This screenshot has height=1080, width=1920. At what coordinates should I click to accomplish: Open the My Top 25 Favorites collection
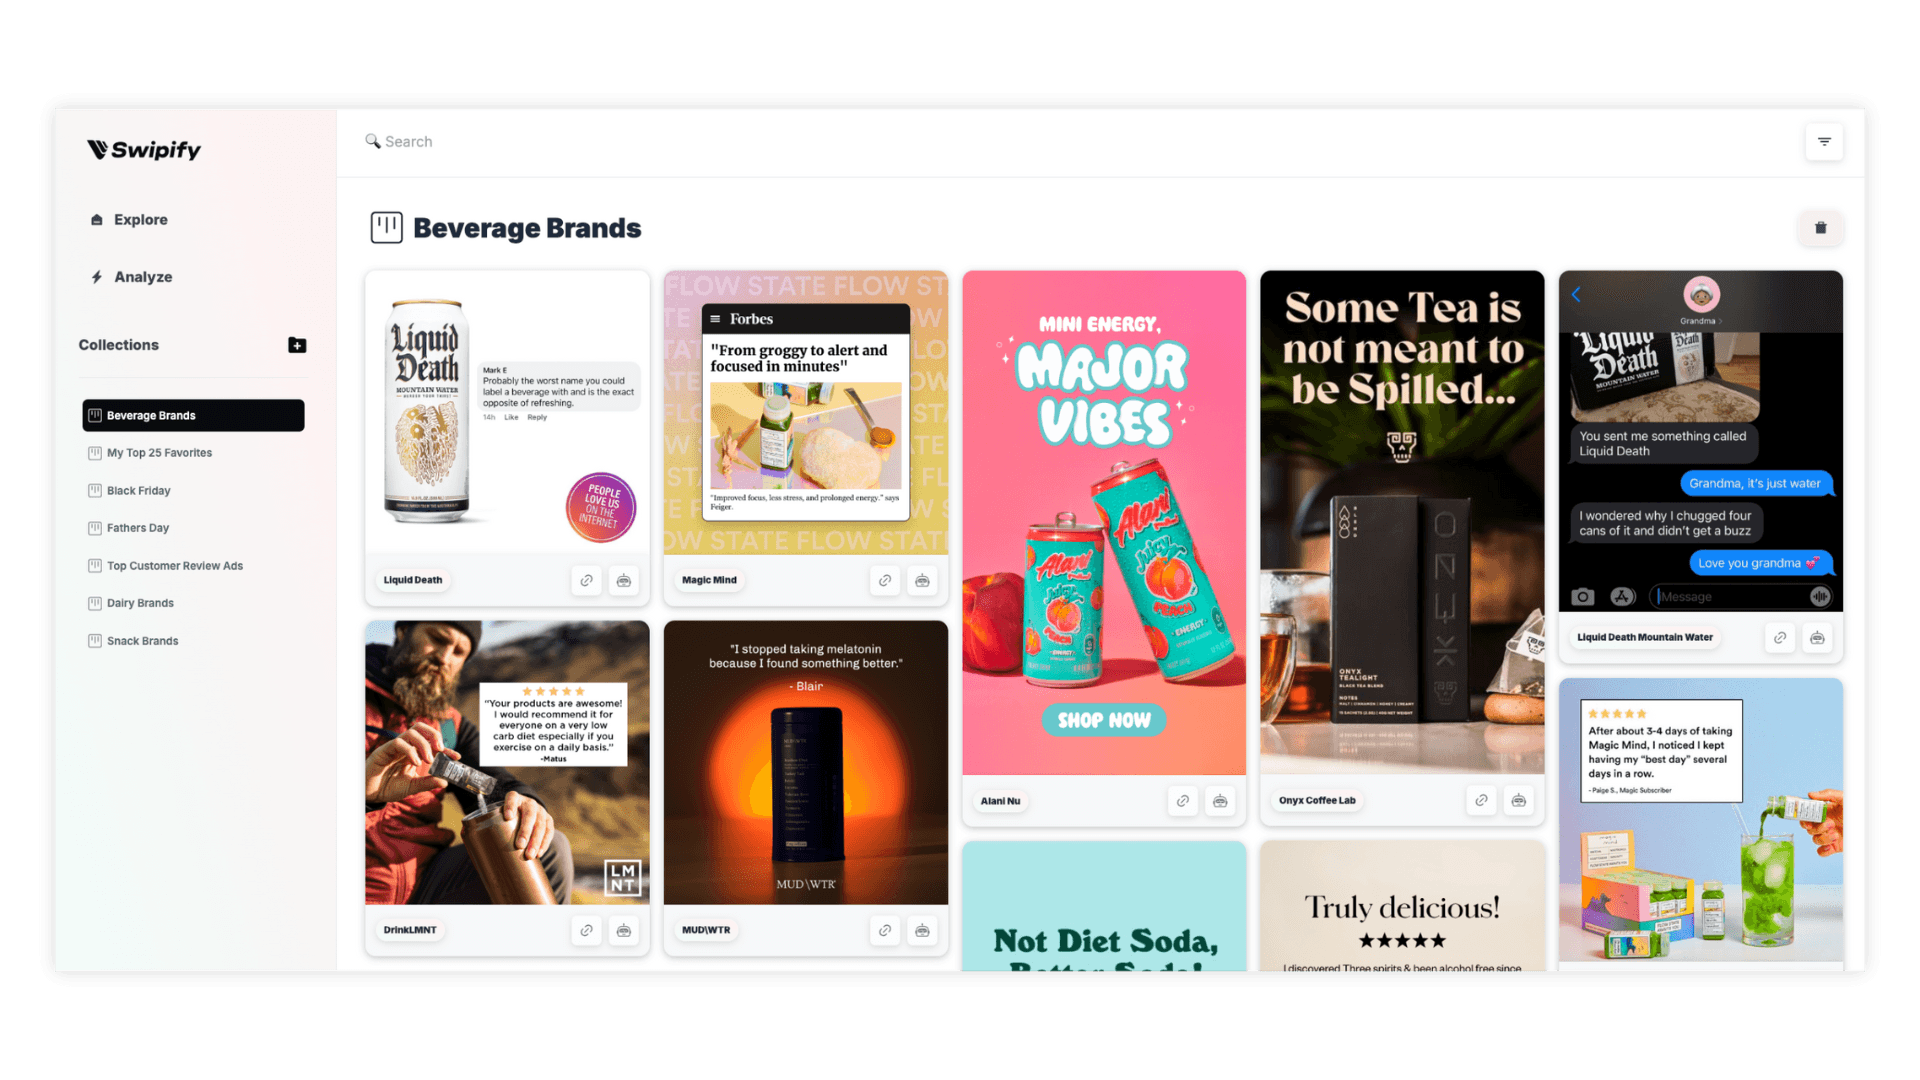pos(158,452)
